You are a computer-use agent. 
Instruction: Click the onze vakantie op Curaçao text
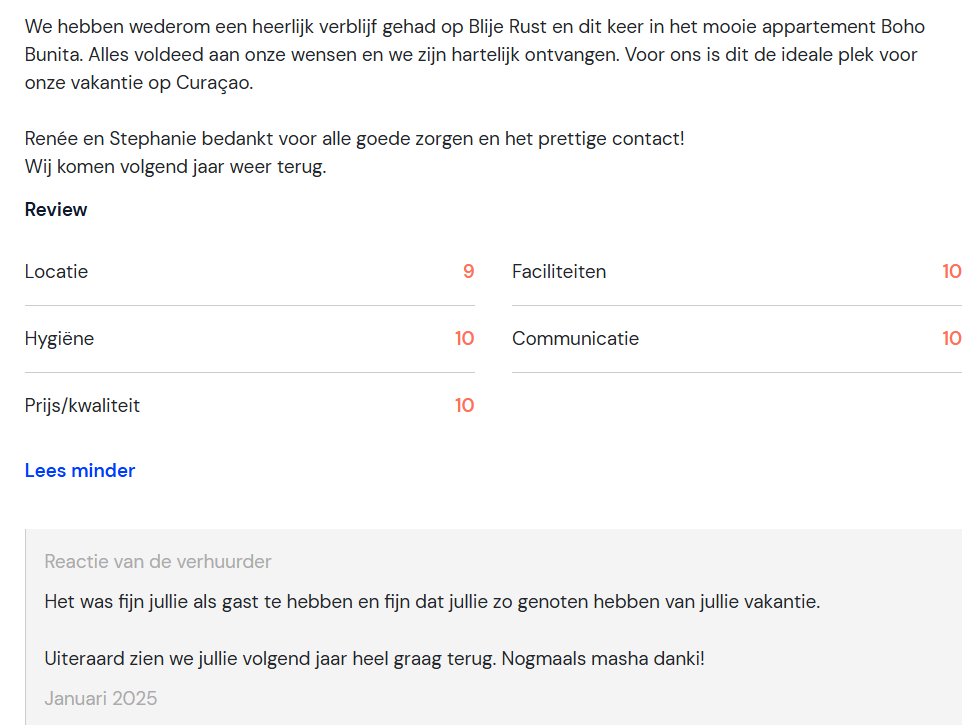139,83
